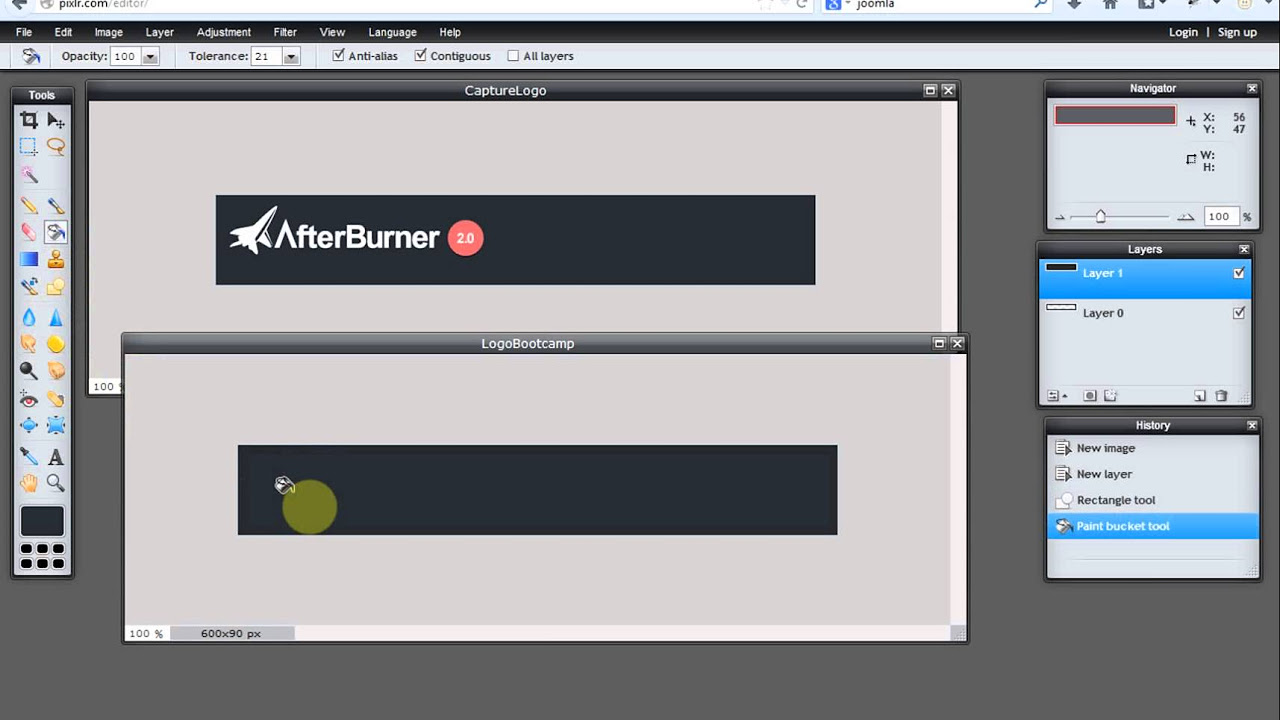Image resolution: width=1280 pixels, height=720 pixels.
Task: Toggle the Anti-alias checkbox
Action: 338,56
